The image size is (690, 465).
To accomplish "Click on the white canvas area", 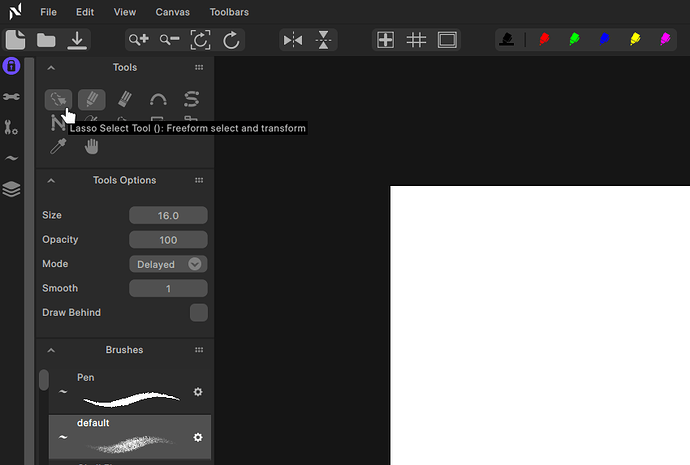I will click(540, 326).
